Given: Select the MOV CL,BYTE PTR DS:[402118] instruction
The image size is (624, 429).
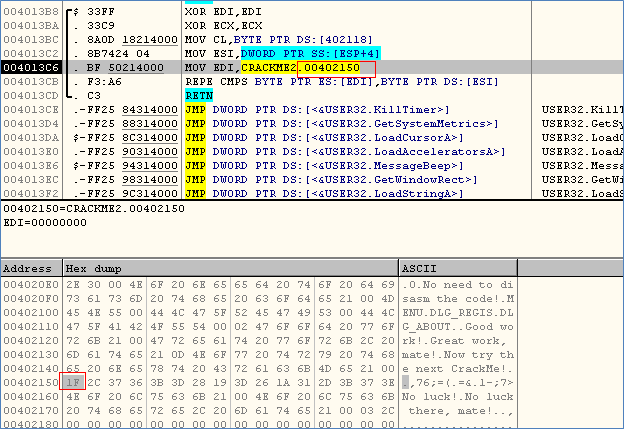Looking at the screenshot, I should coord(270,37).
